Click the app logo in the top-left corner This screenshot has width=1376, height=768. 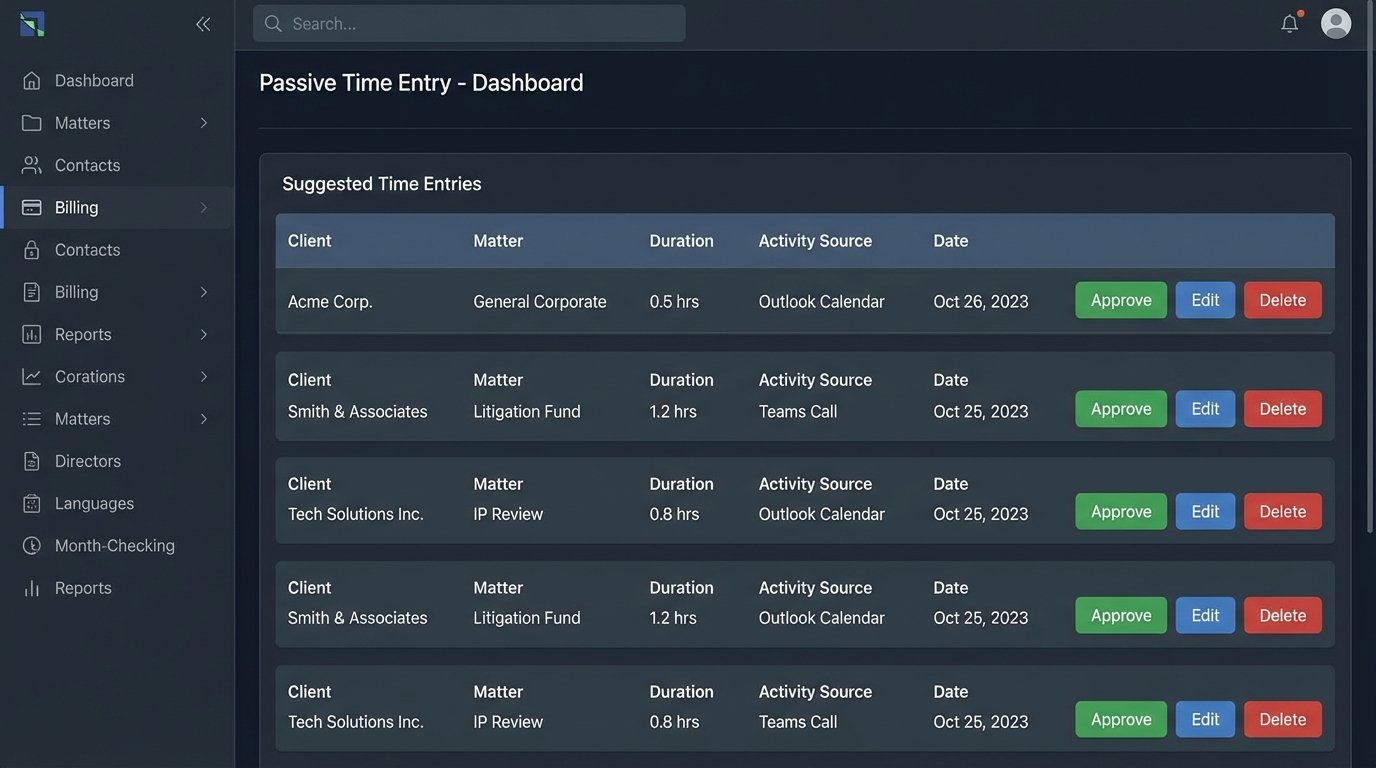point(32,24)
